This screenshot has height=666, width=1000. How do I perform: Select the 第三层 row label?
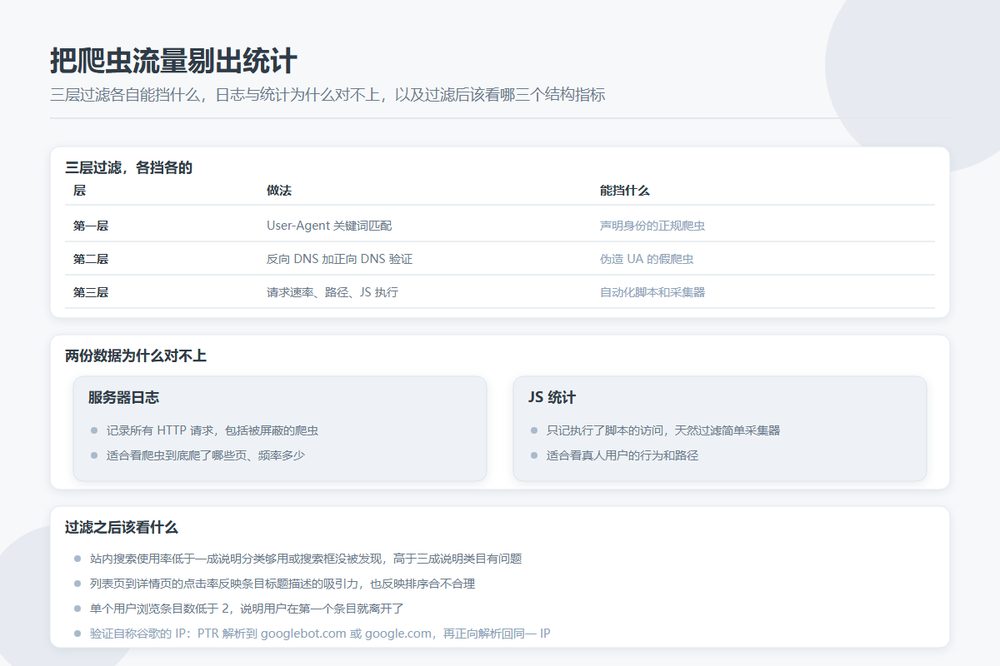(91, 292)
